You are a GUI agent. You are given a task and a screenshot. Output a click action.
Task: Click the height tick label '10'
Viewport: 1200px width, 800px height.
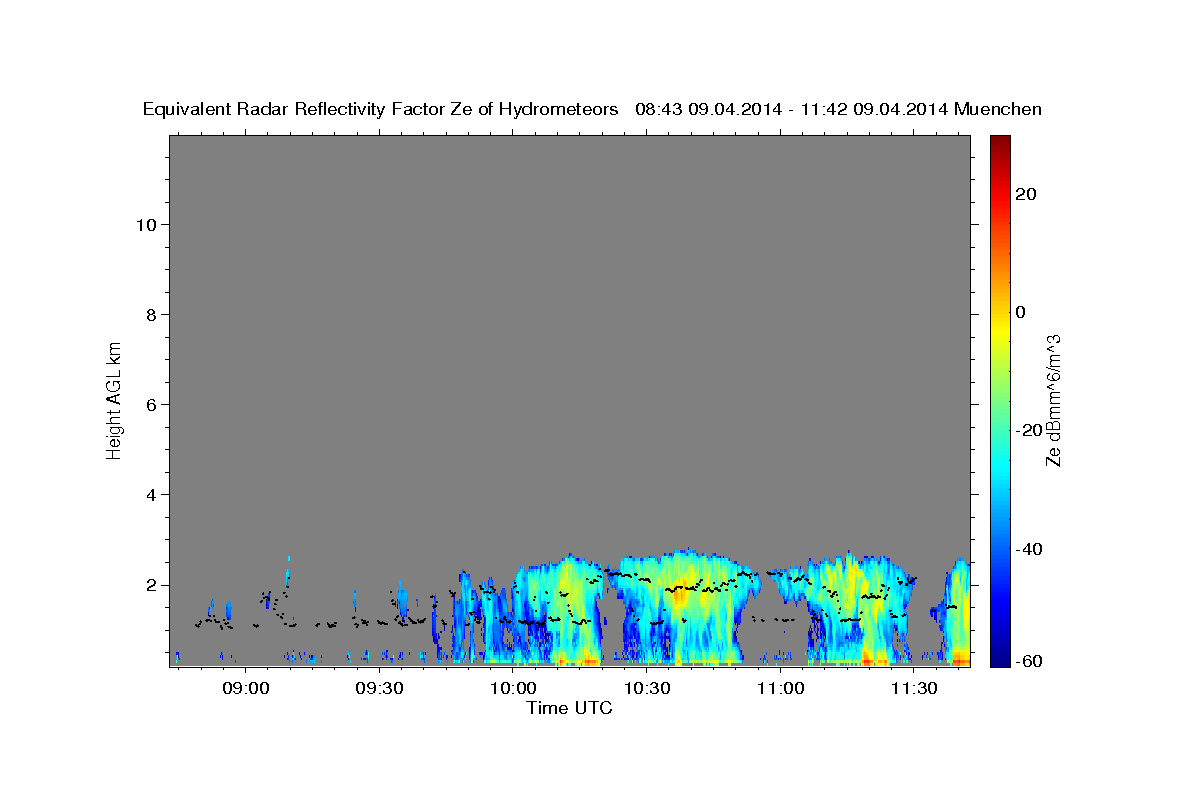pyautogui.click(x=146, y=224)
